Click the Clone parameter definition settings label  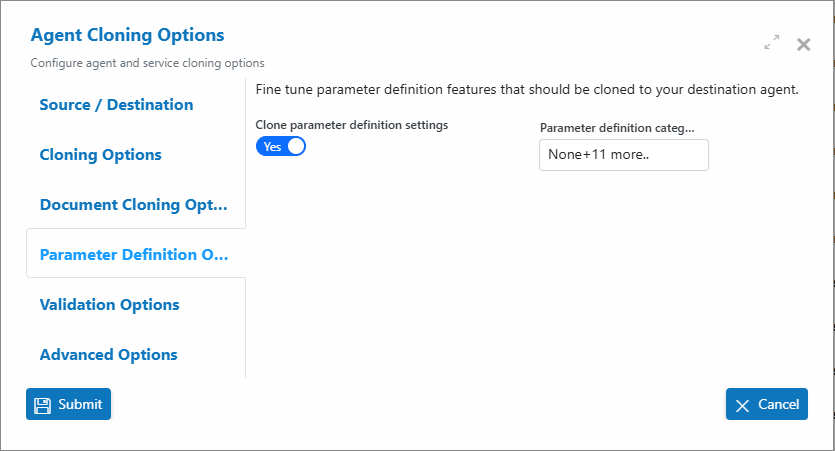[x=351, y=125]
